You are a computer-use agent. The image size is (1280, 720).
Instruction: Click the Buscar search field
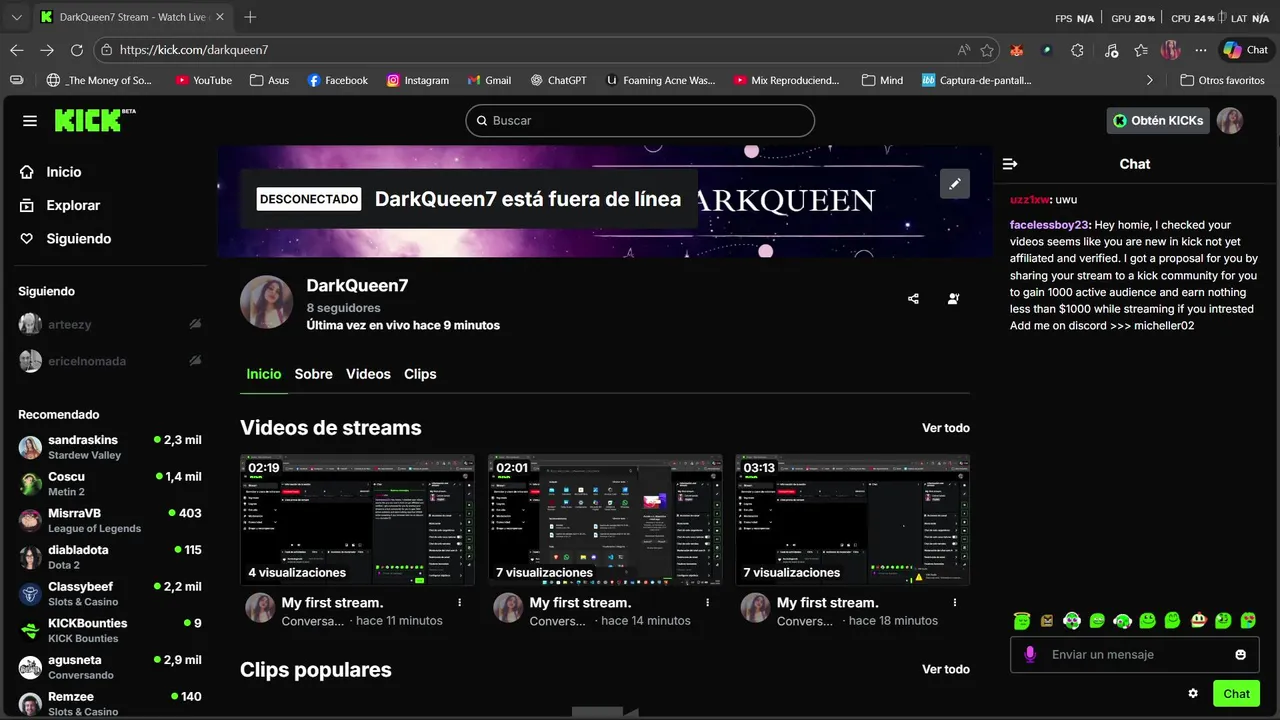[x=640, y=120]
